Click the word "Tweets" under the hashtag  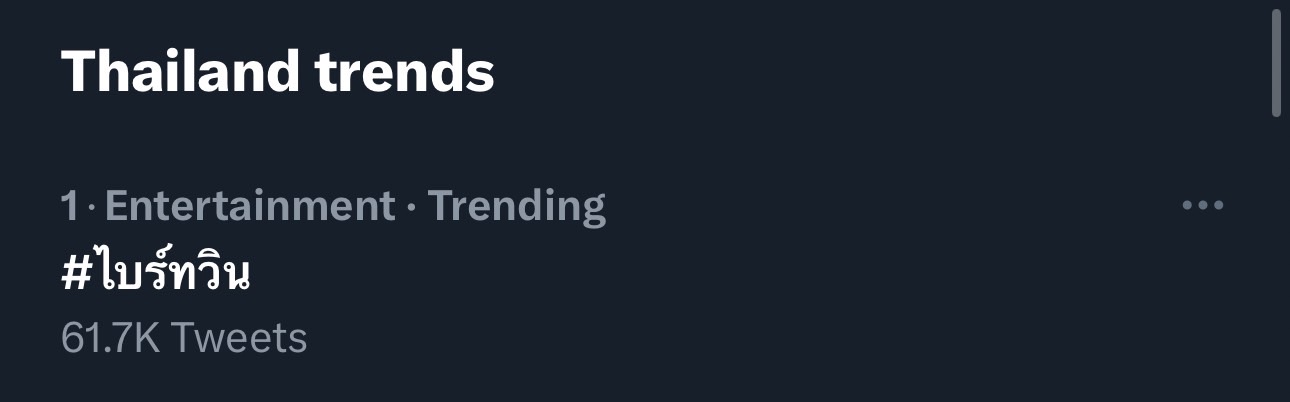[x=239, y=338]
